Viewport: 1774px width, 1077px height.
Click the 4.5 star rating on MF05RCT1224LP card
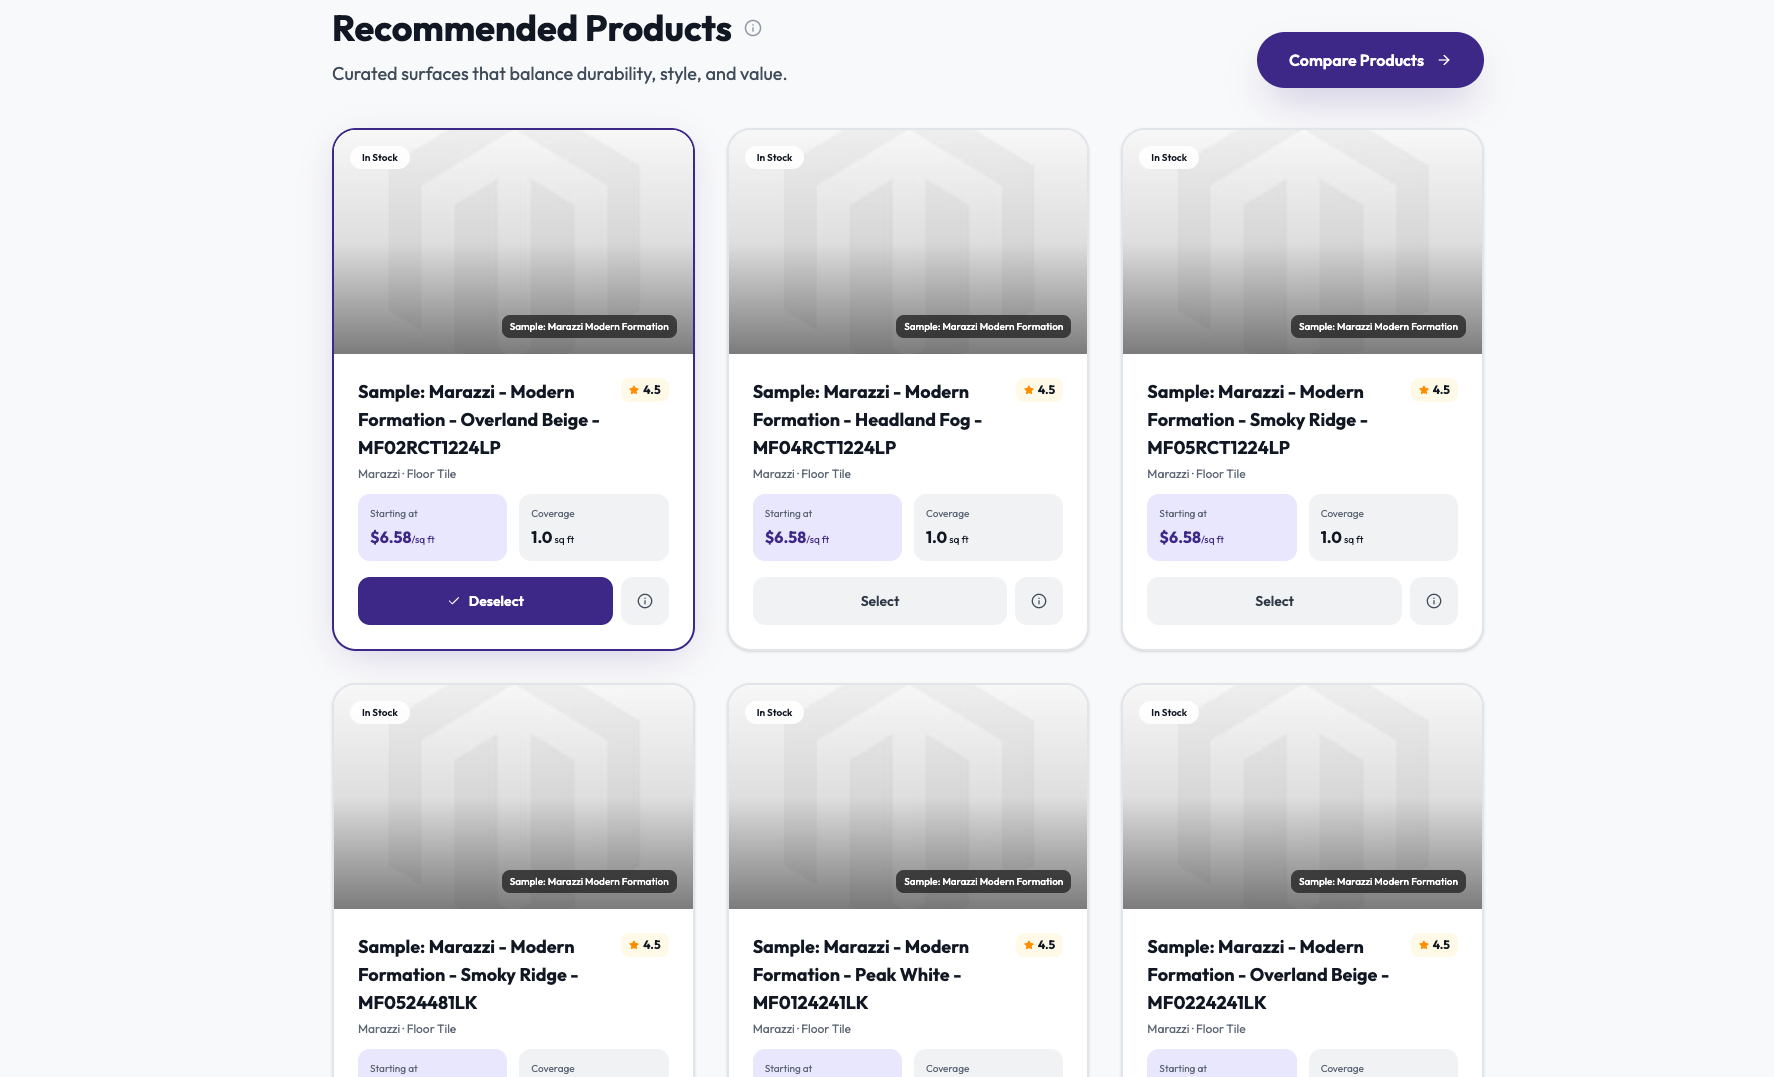(1434, 390)
